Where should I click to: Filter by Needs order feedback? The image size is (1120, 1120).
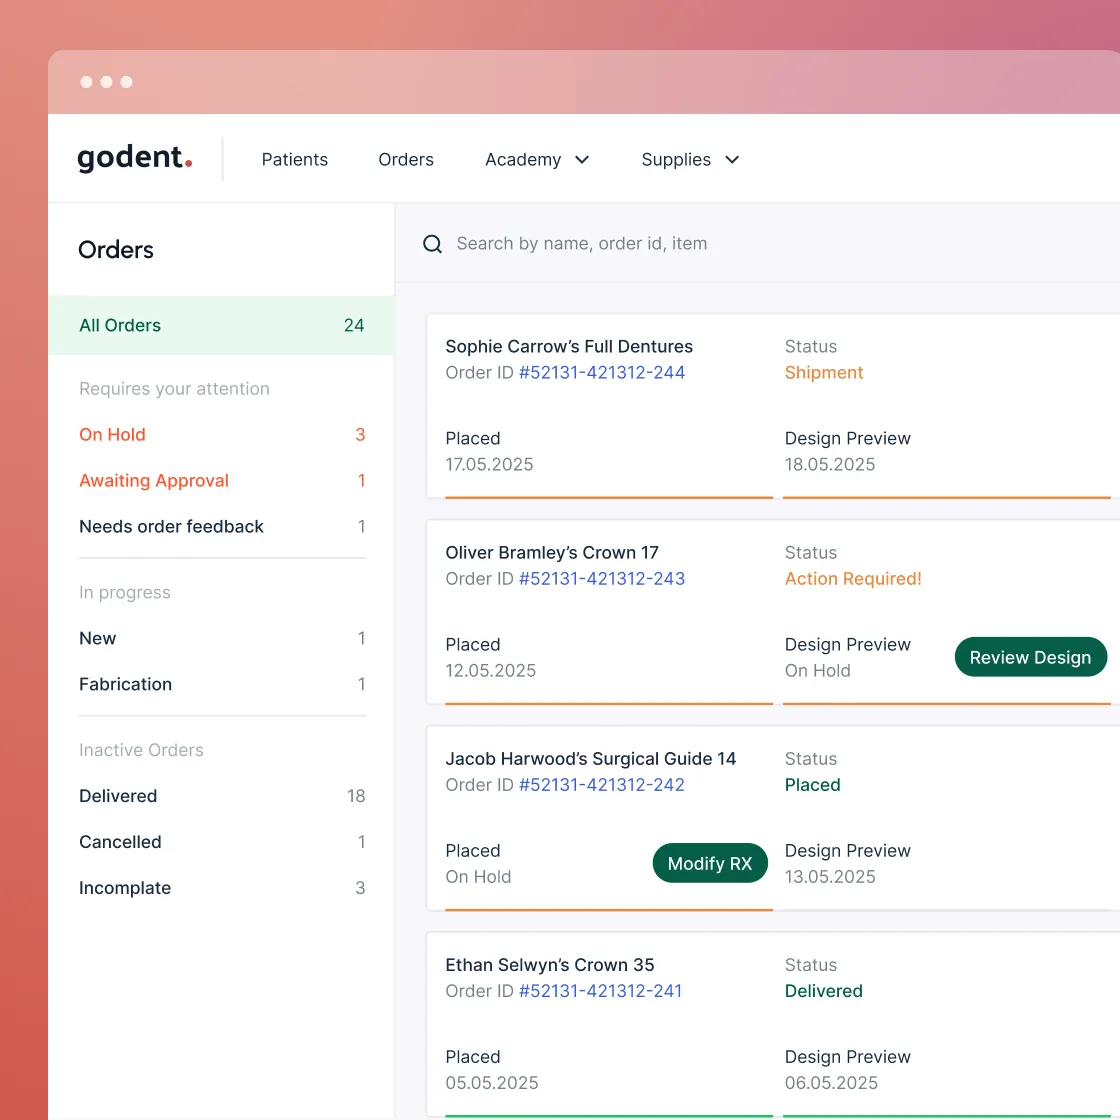click(x=221, y=526)
